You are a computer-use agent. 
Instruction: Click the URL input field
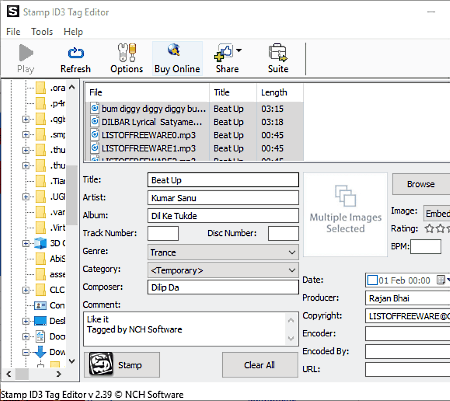(x=408, y=369)
